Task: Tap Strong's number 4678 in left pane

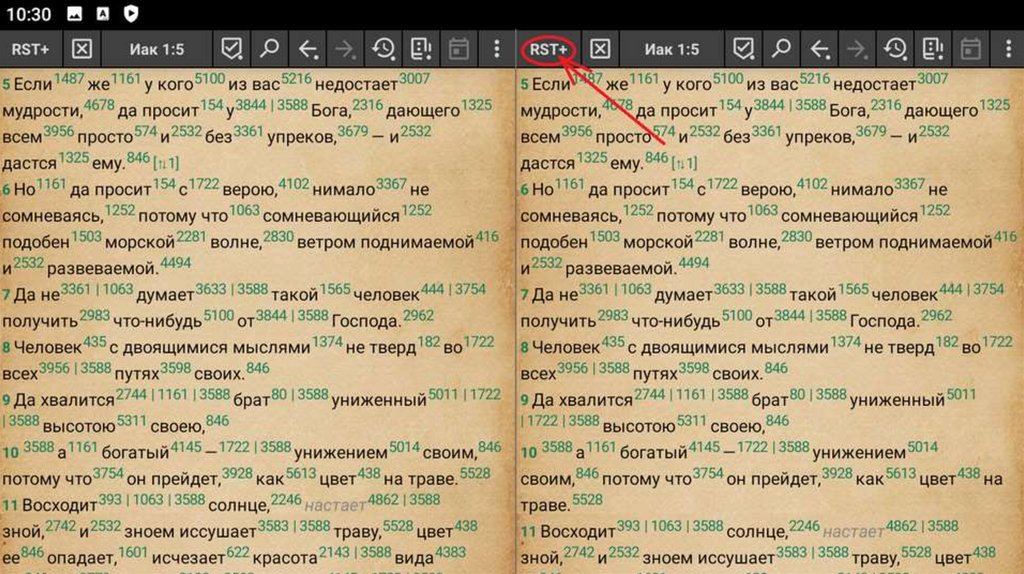Action: click(x=99, y=105)
